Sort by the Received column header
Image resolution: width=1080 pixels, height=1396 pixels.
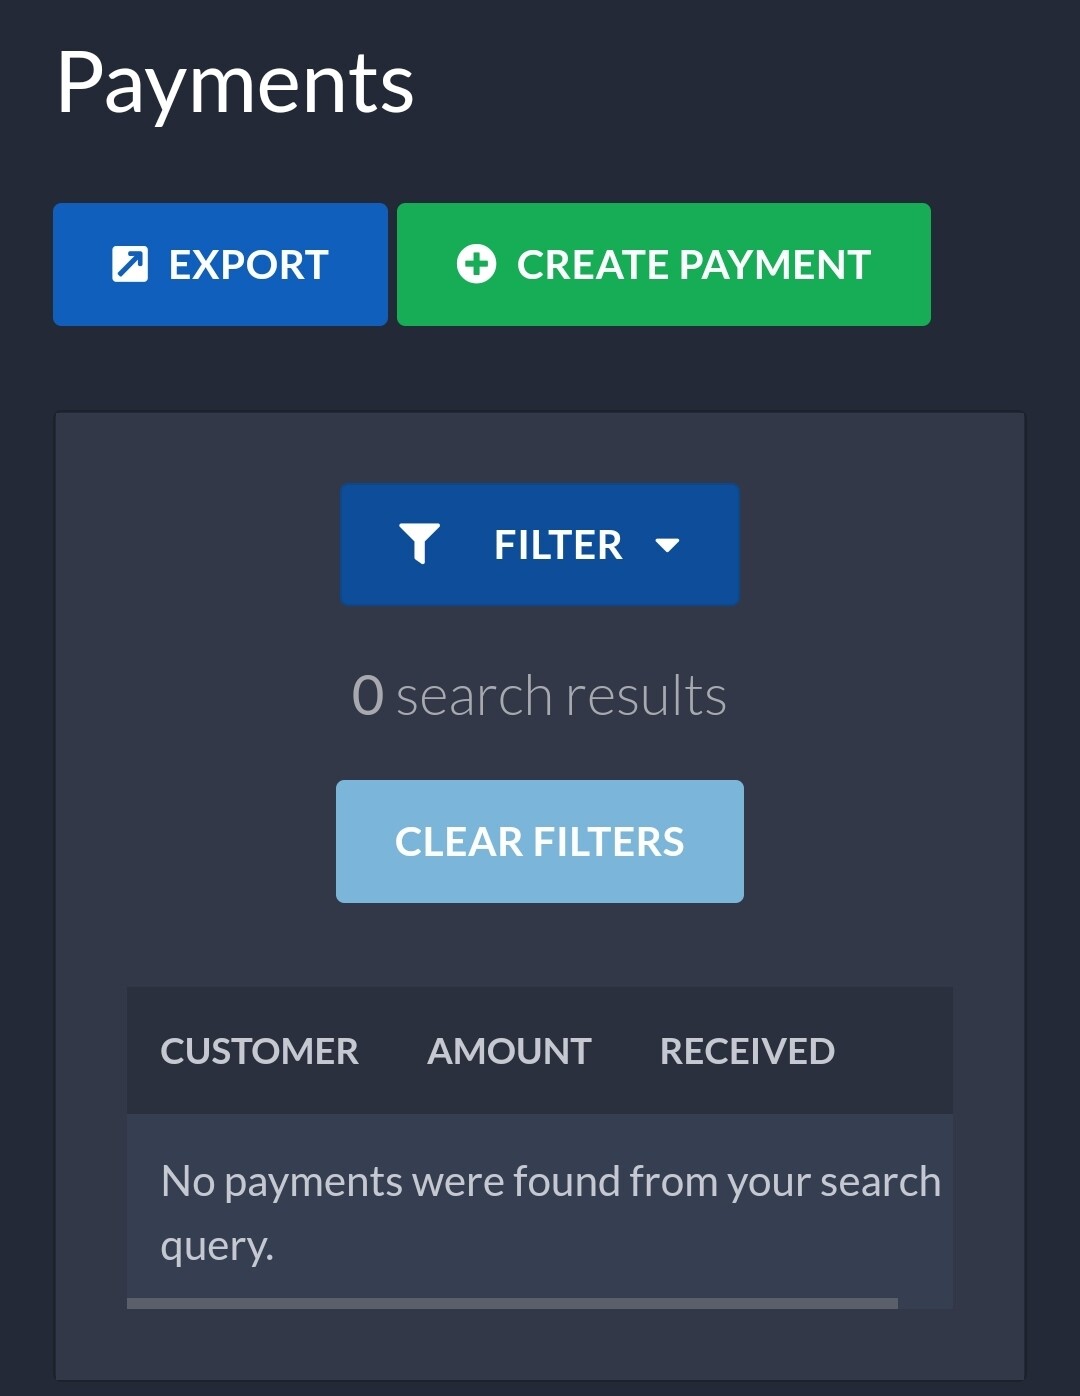(x=747, y=1051)
